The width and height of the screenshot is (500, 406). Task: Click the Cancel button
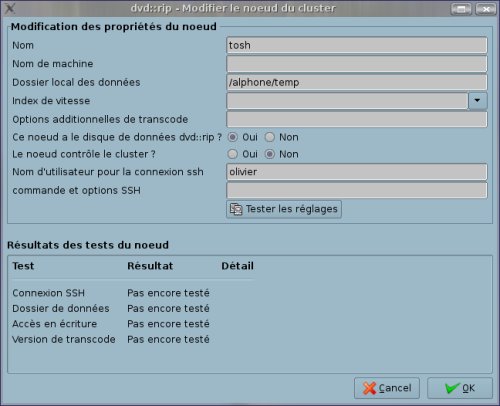(x=387, y=388)
